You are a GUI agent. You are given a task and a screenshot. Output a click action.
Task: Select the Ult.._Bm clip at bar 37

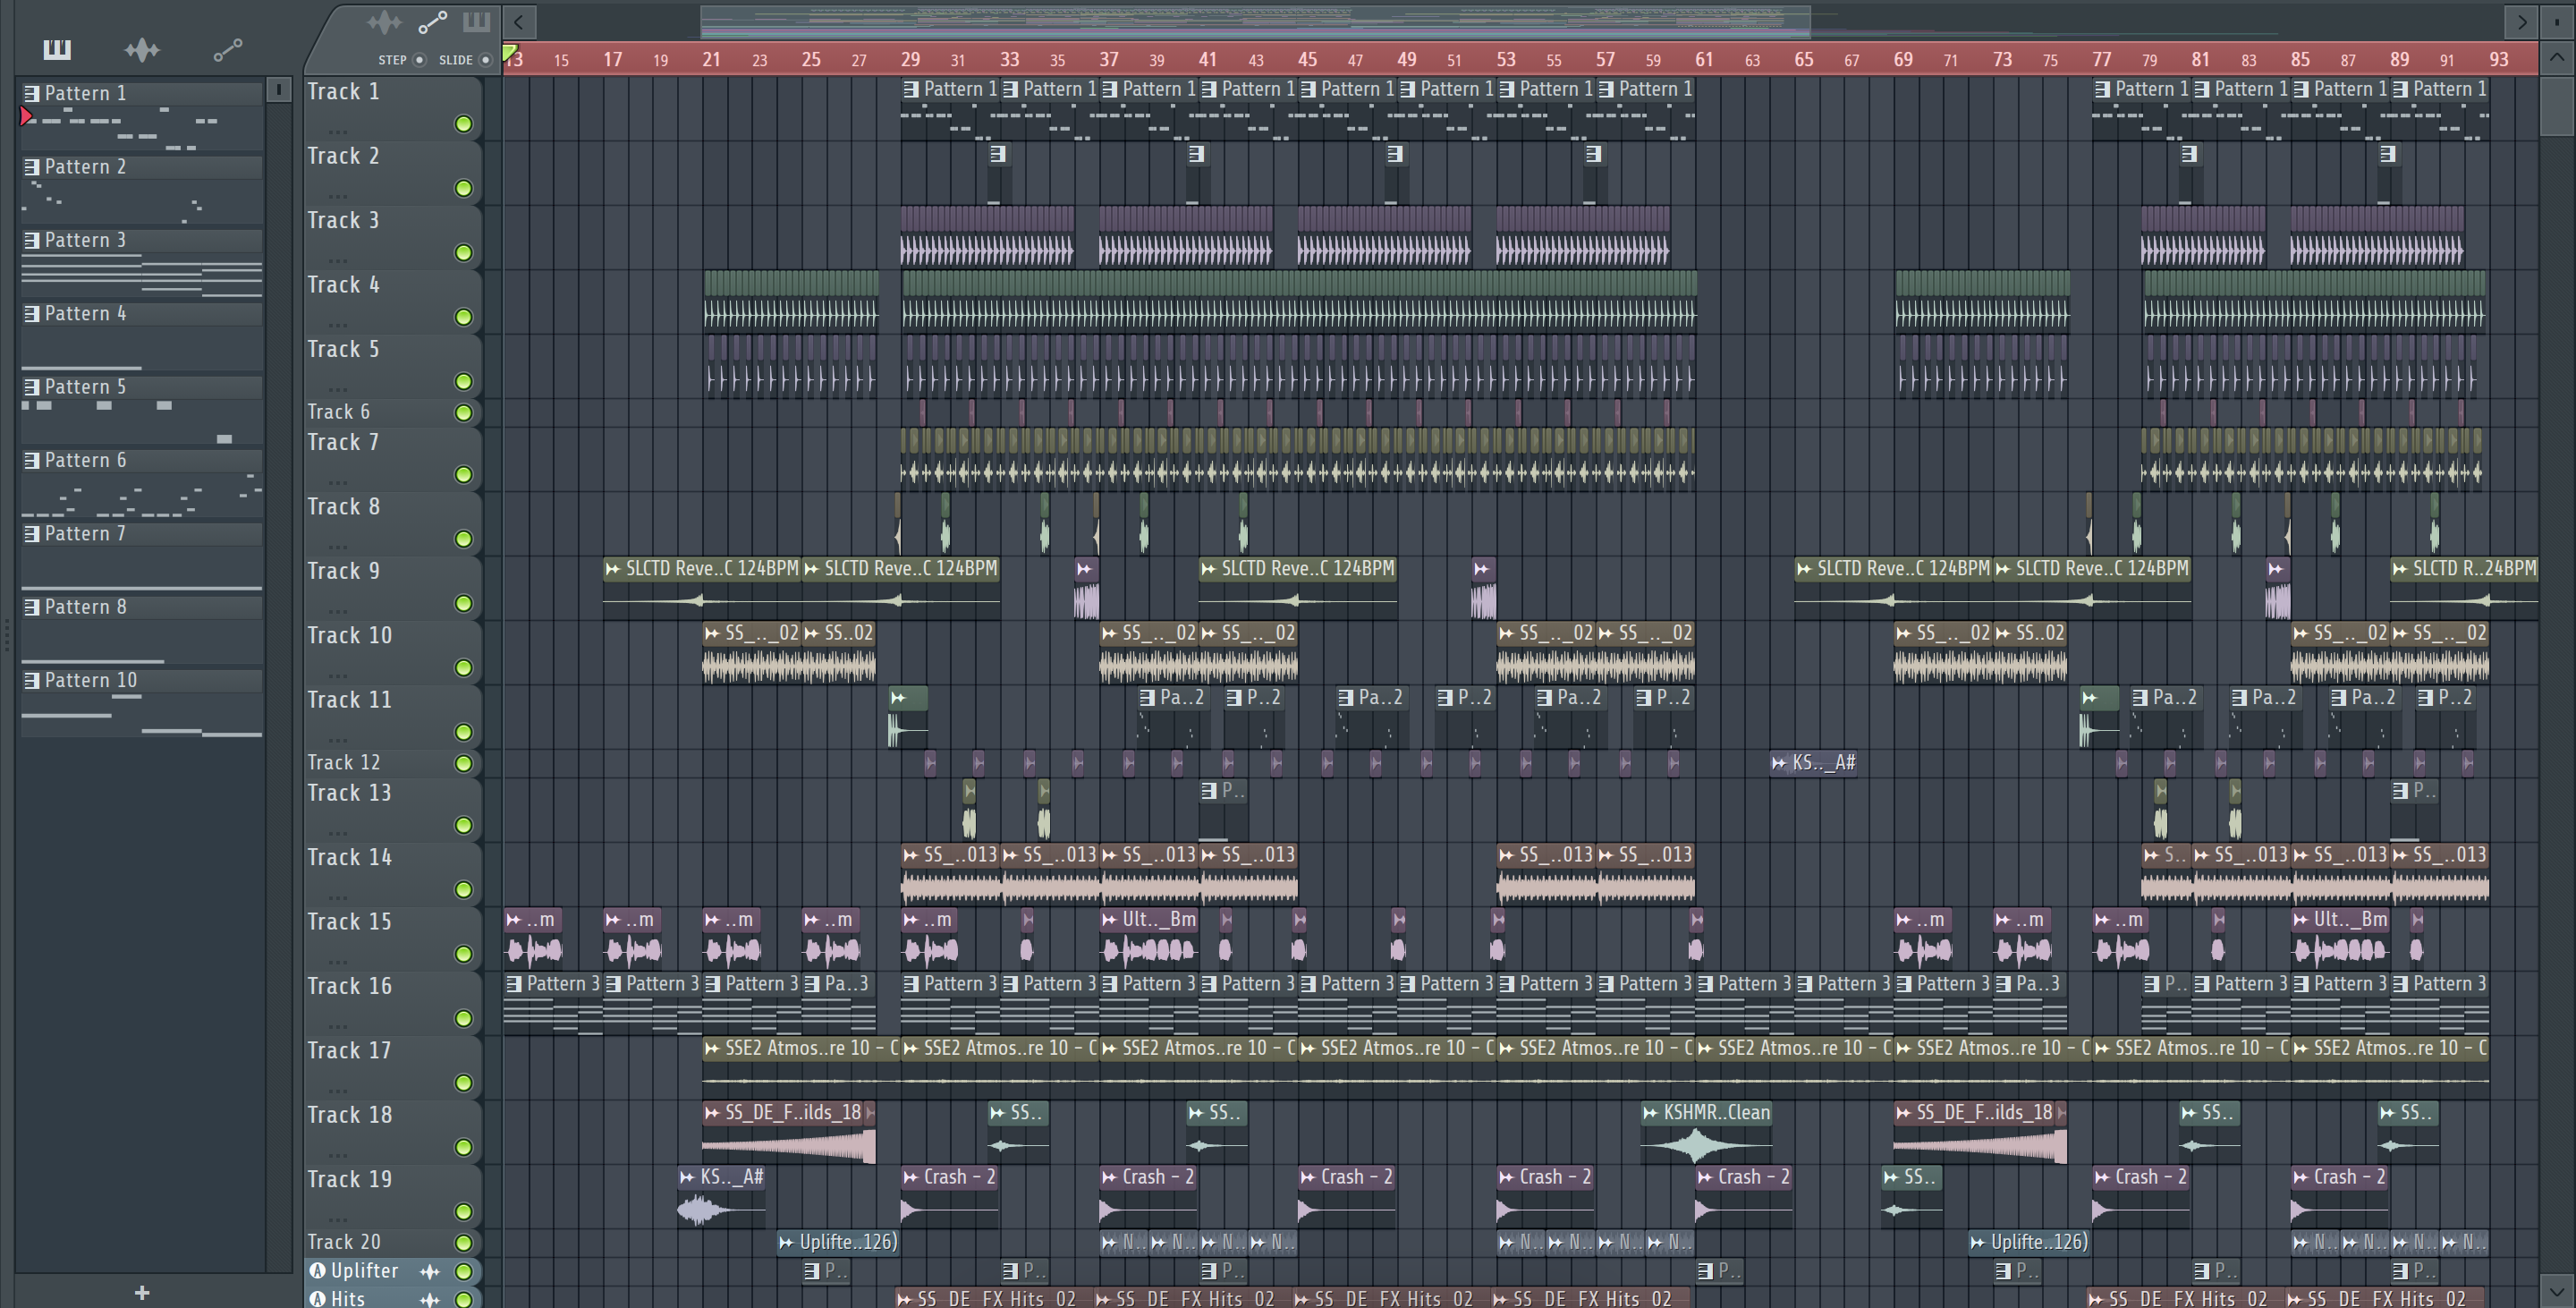coord(1148,938)
